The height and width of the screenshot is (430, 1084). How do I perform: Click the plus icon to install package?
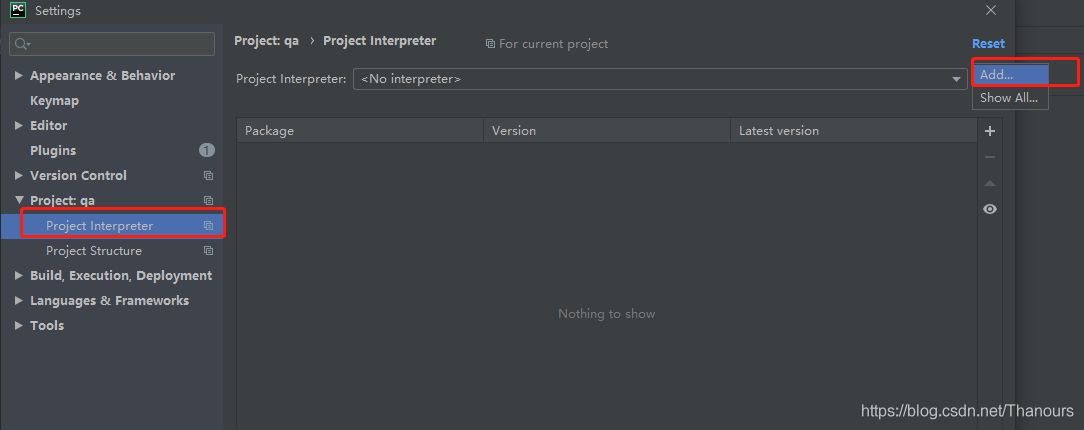(990, 131)
